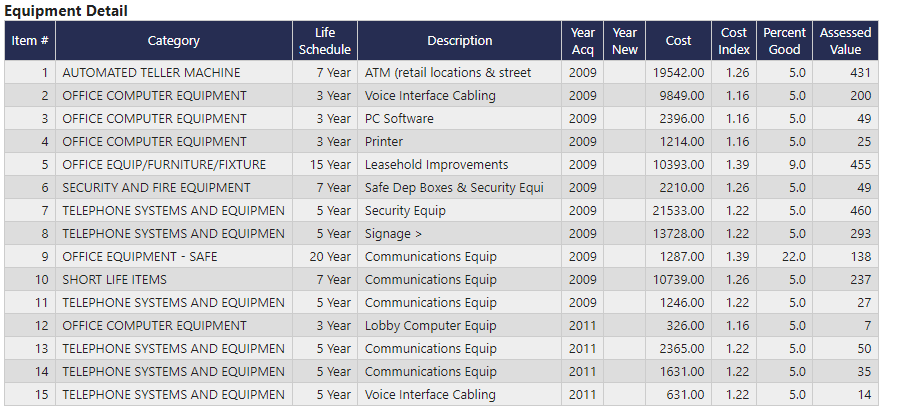Select the Year Acq column header

583,41
